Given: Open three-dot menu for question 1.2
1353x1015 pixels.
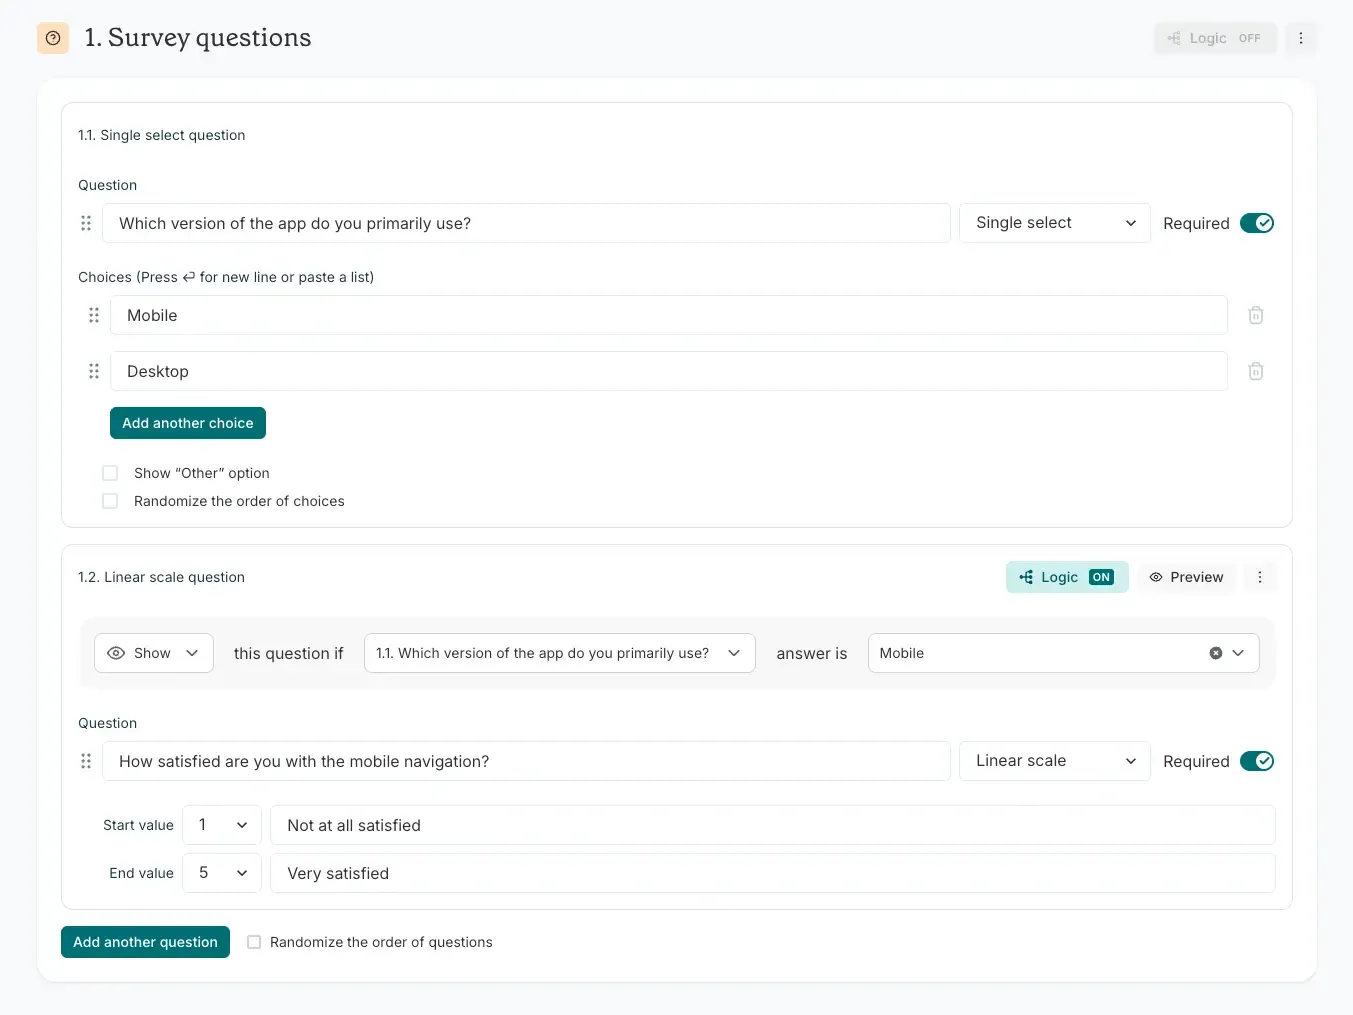Looking at the screenshot, I should pyautogui.click(x=1259, y=577).
